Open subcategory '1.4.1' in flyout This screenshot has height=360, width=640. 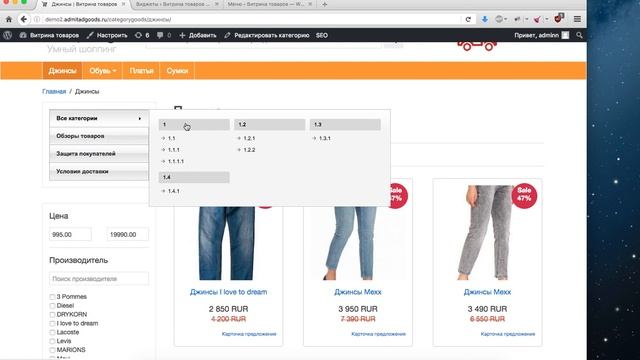pyautogui.click(x=173, y=191)
